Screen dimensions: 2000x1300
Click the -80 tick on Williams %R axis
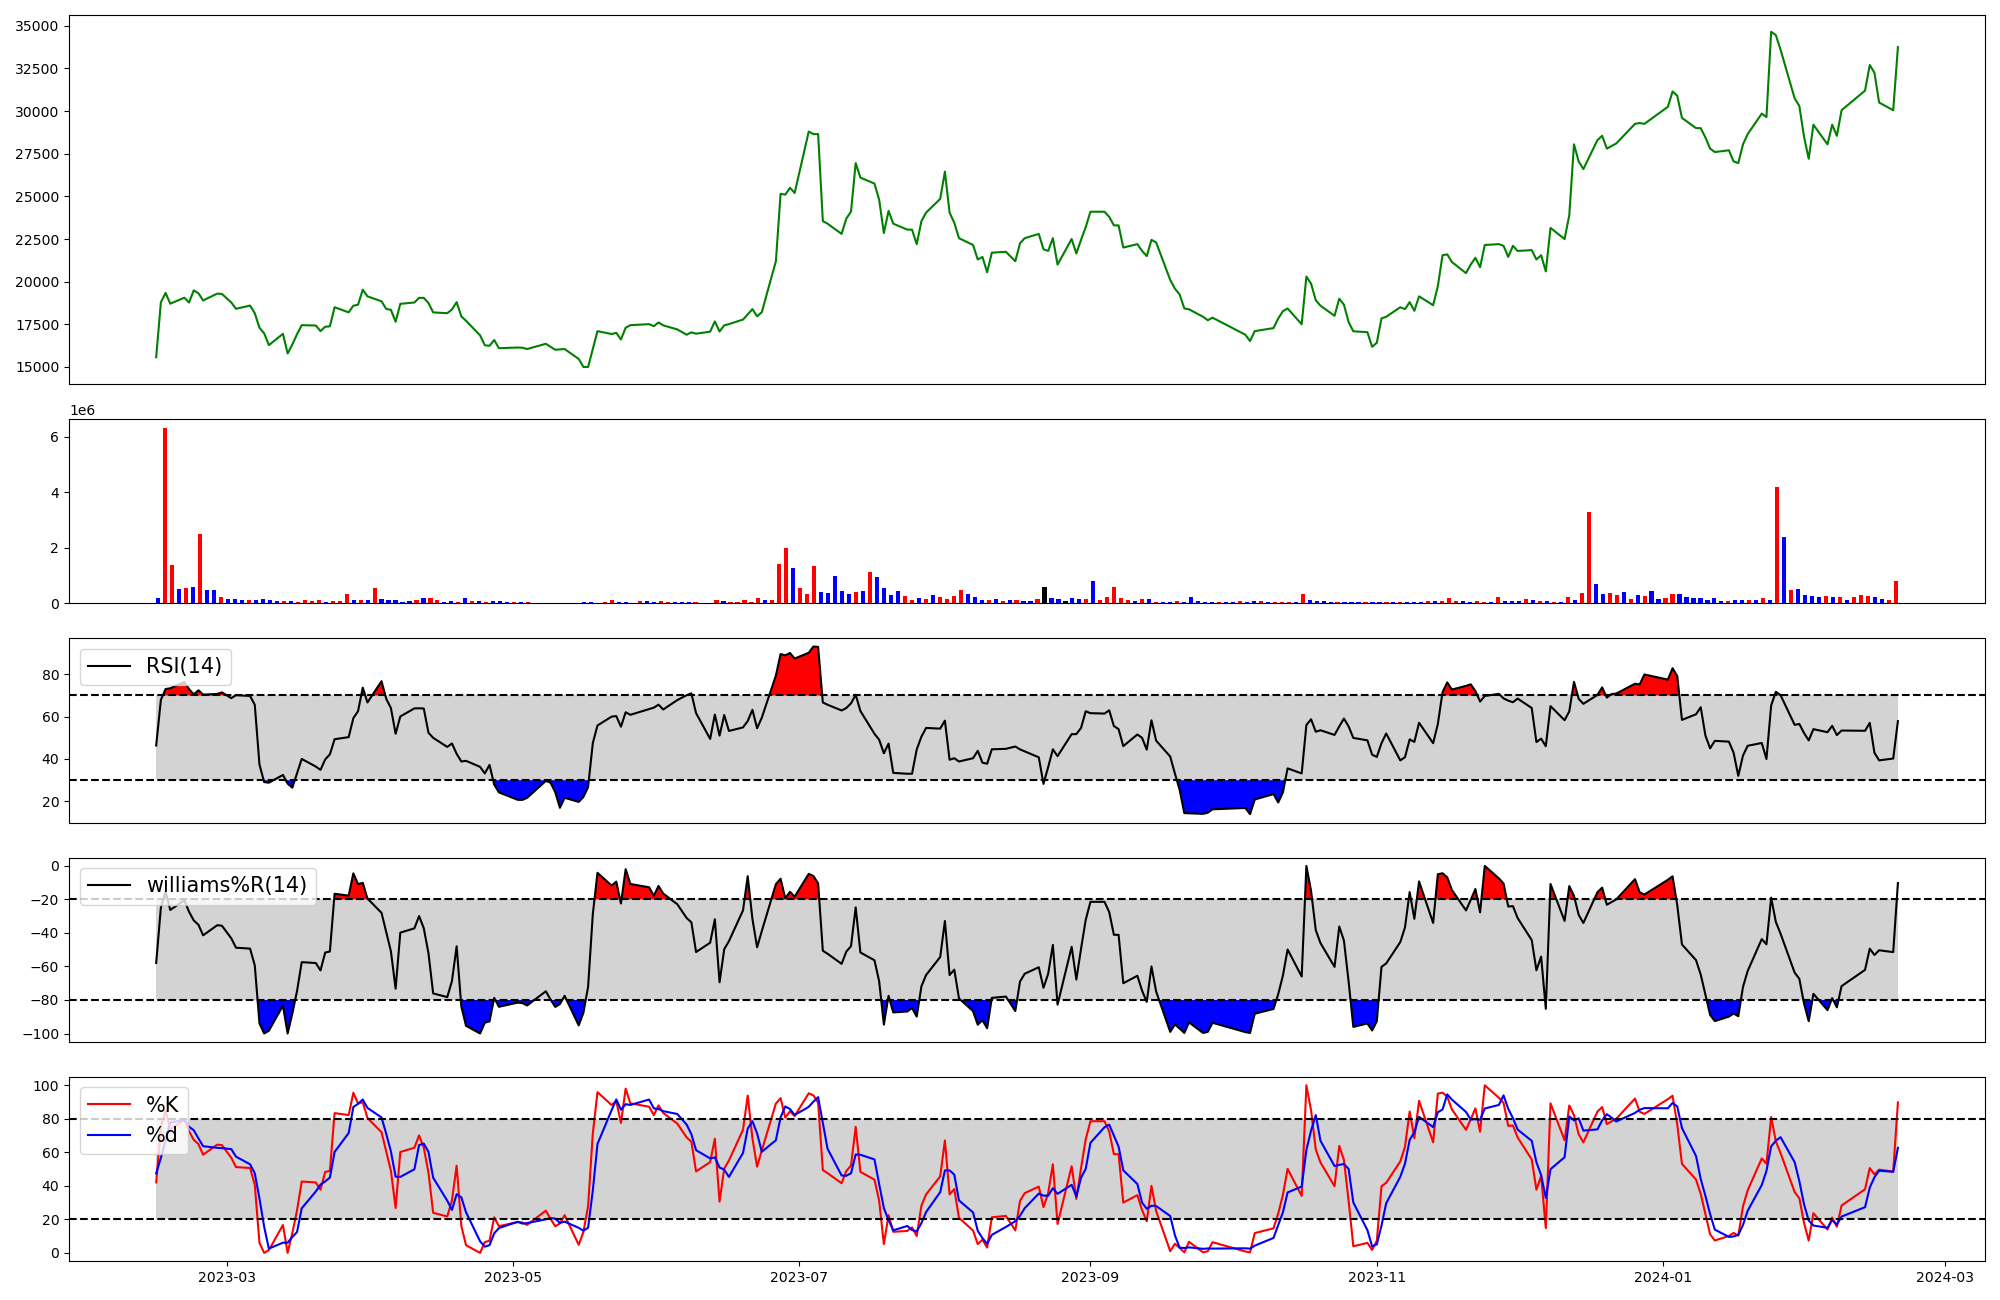(45, 1000)
